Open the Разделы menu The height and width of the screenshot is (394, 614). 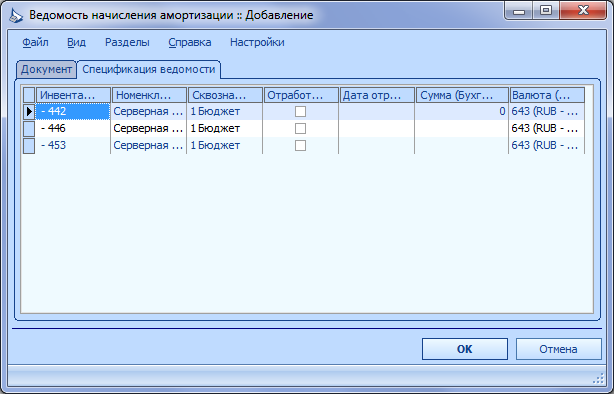tap(127, 42)
